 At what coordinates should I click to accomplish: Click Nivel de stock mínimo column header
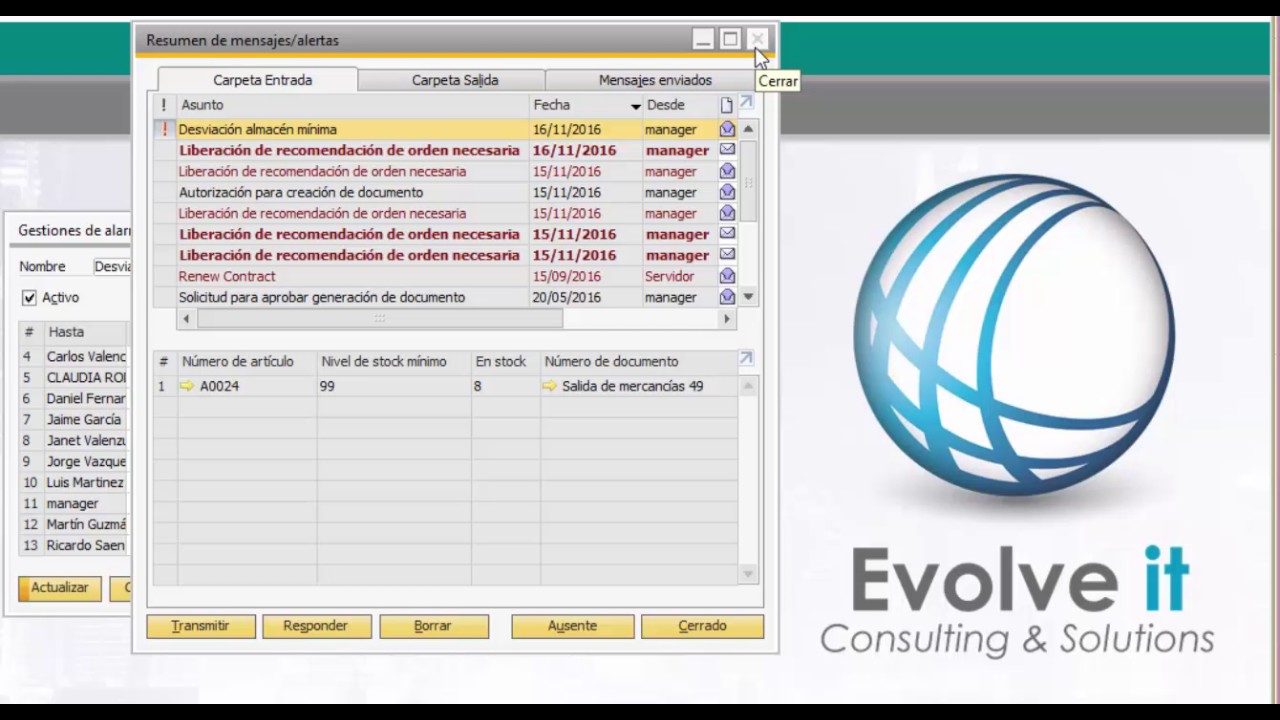point(394,362)
